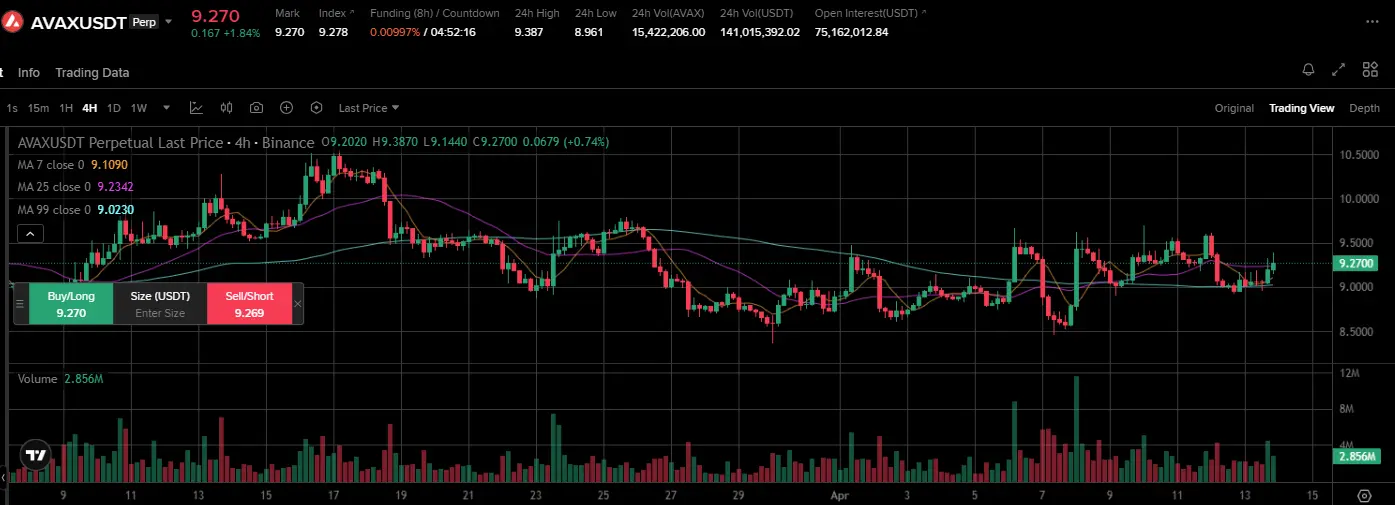Viewport: 1395px width, 505px height.
Task: Take a chart snapshot with camera icon
Action: point(256,108)
